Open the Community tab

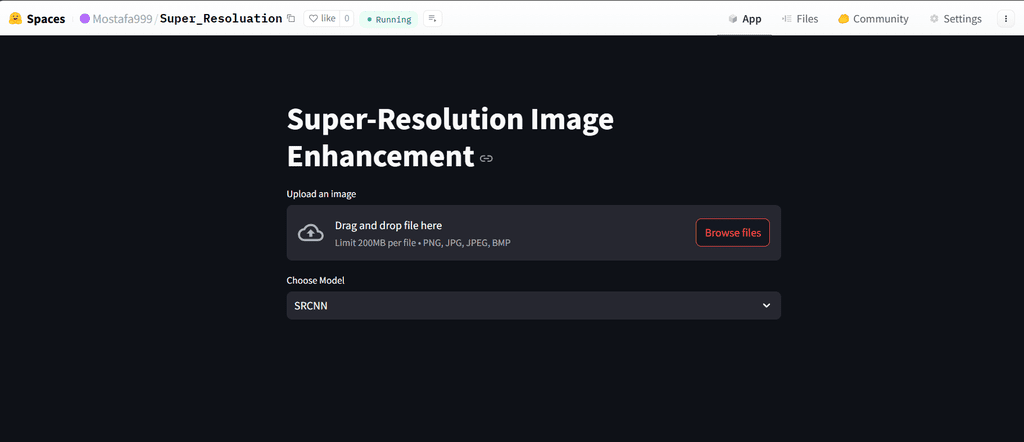873,19
